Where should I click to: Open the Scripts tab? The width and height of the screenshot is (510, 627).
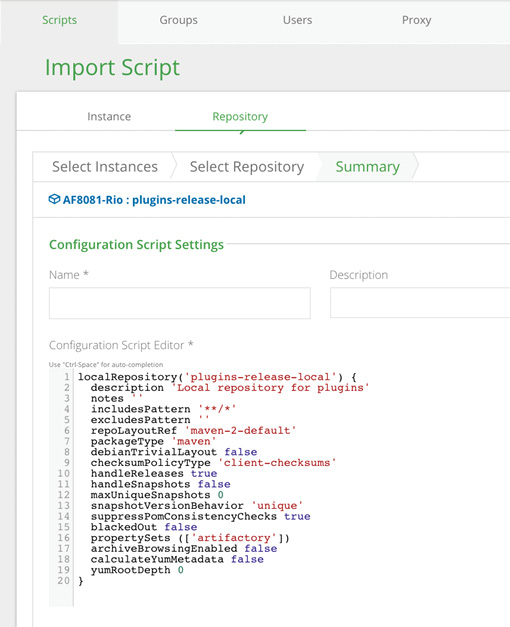pos(59,20)
